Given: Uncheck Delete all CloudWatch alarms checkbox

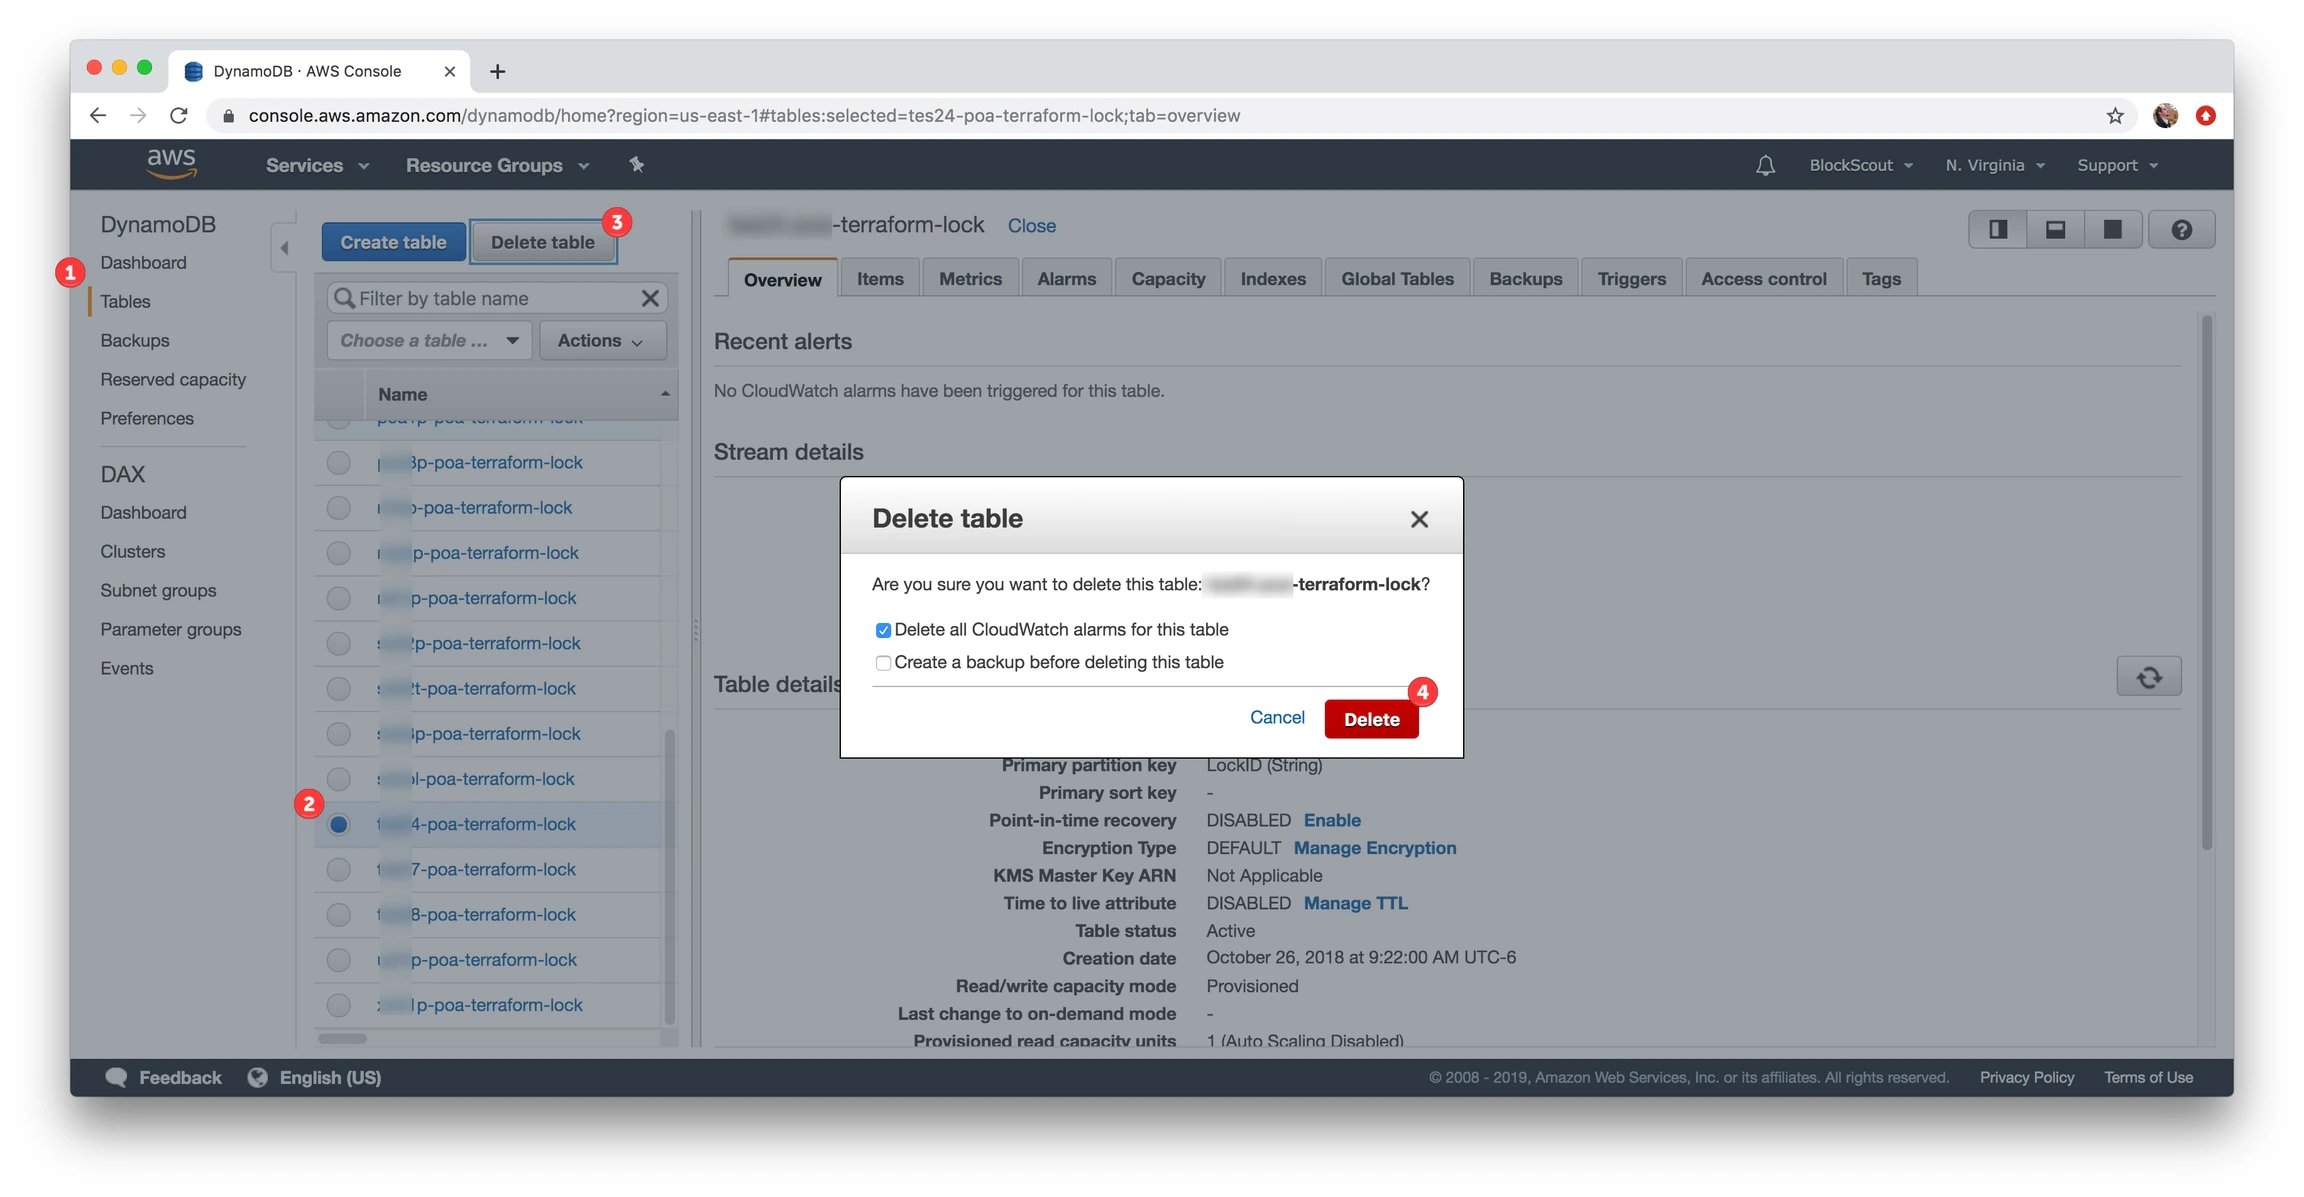Looking at the screenshot, I should (883, 630).
